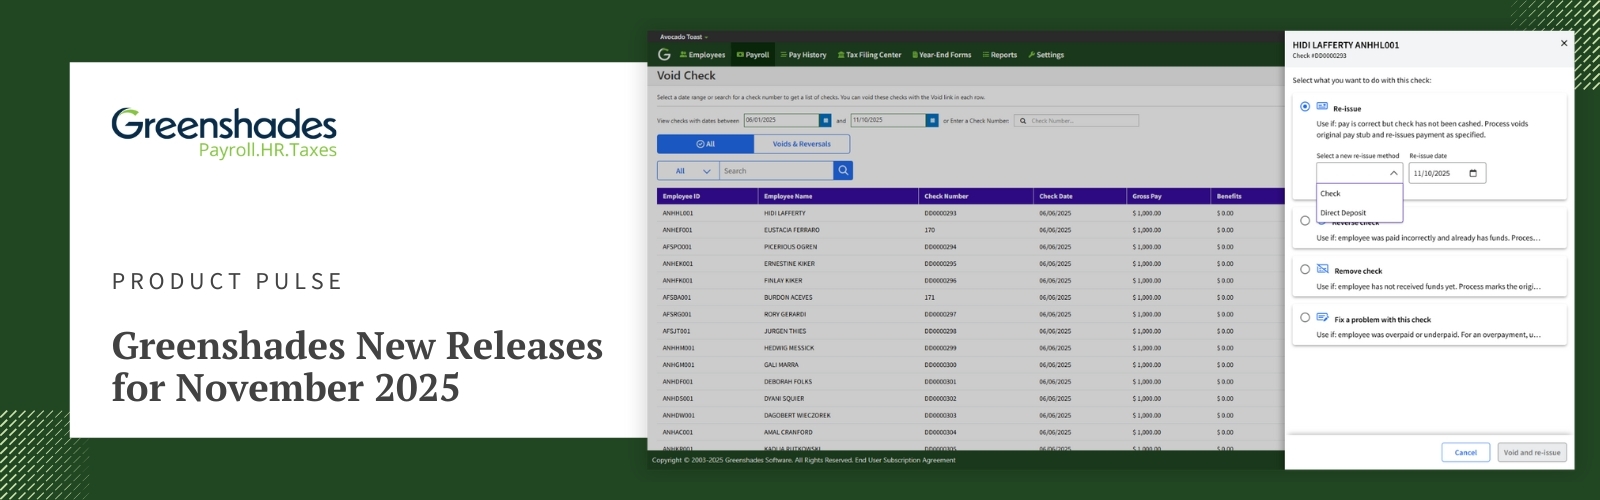Click the start date calendar icon
Image resolution: width=1600 pixels, height=500 pixels.
tap(825, 120)
